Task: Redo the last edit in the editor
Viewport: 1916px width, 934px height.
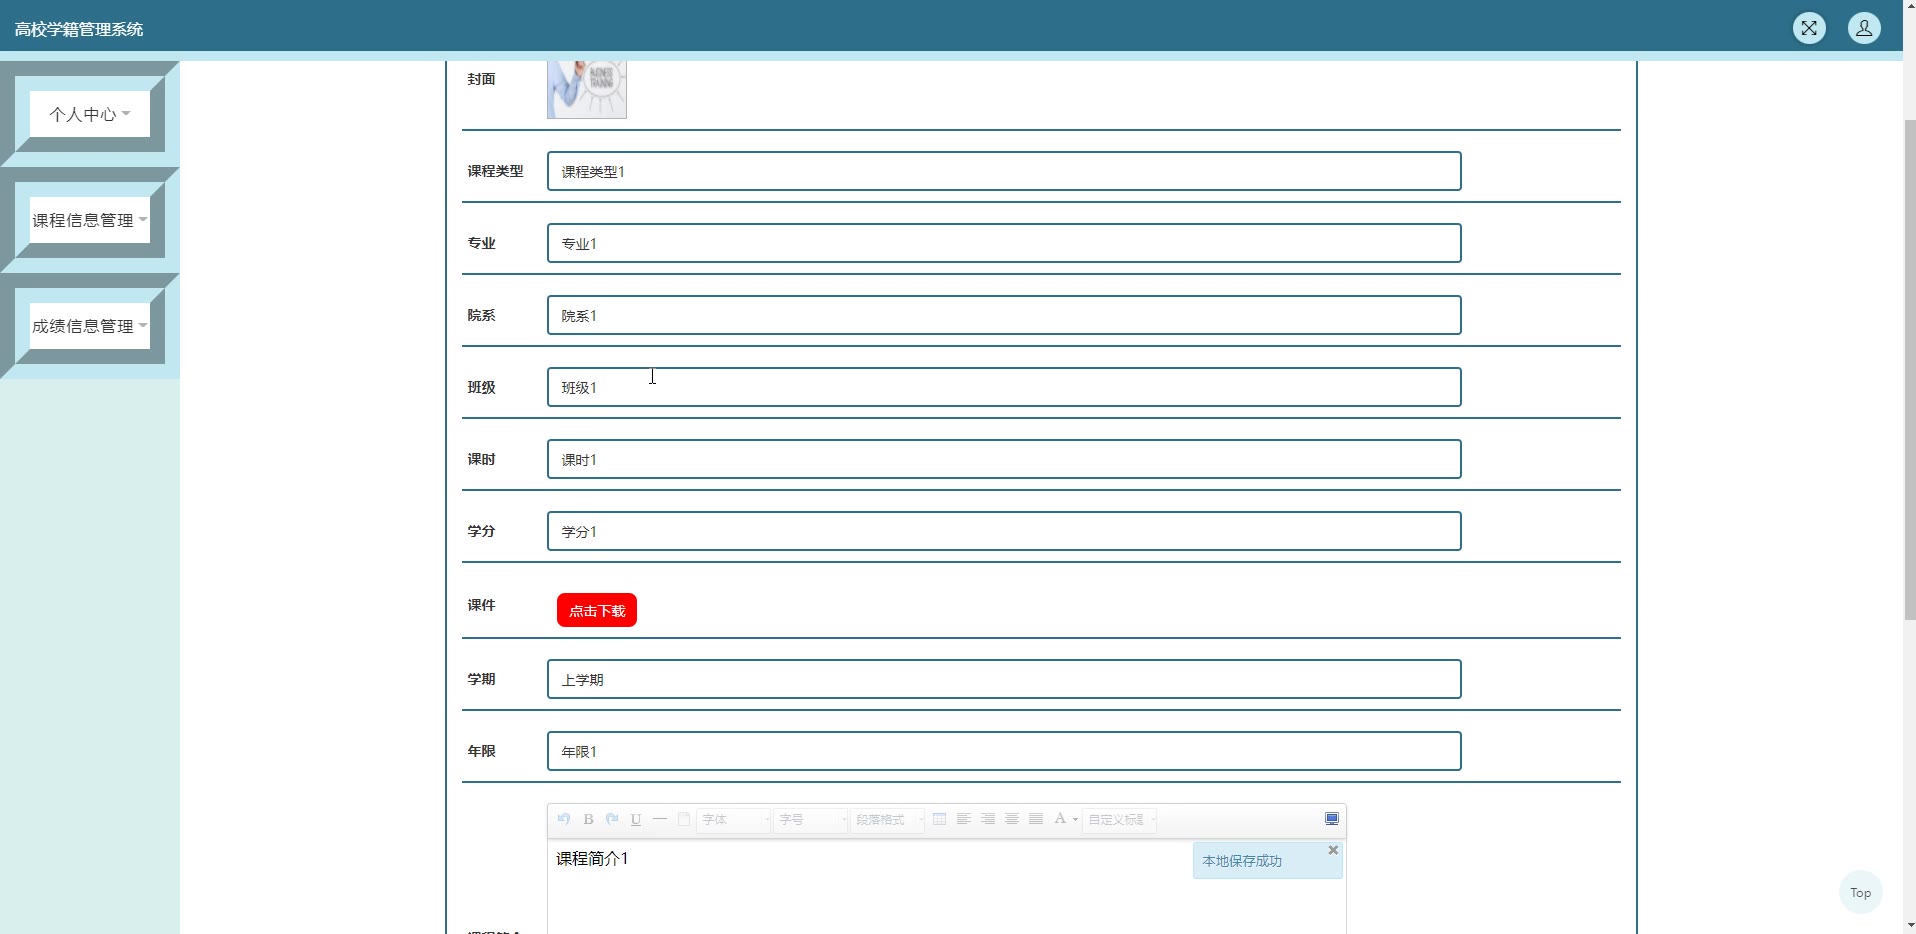Action: click(x=612, y=819)
